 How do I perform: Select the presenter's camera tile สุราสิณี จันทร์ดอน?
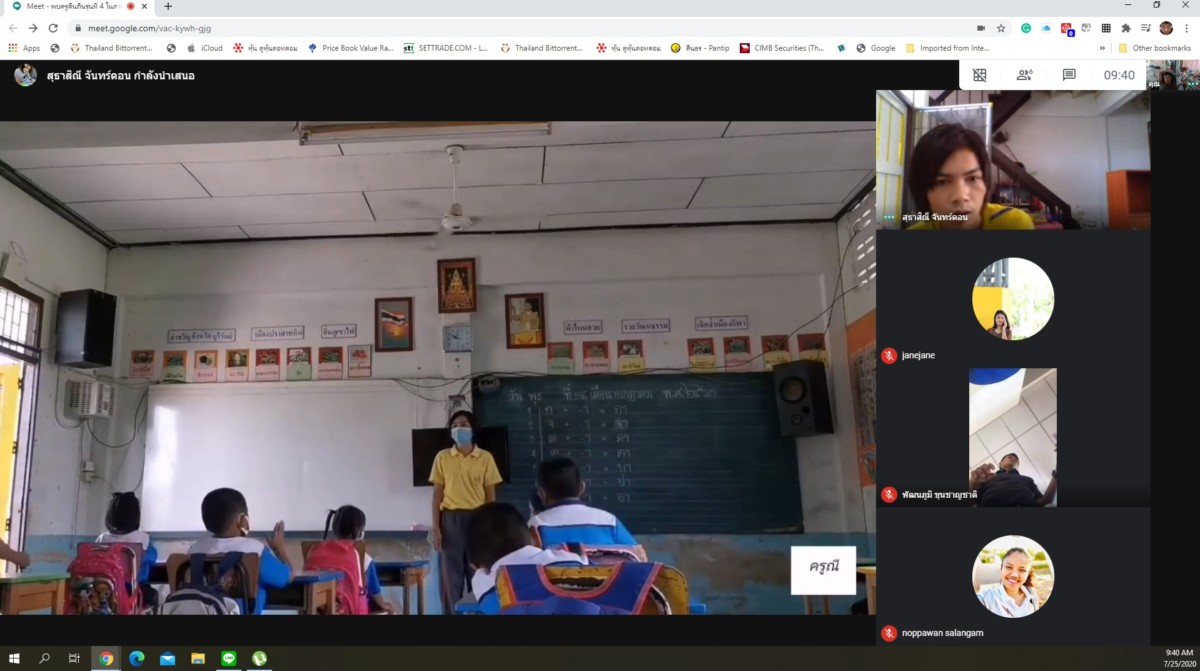point(1013,160)
